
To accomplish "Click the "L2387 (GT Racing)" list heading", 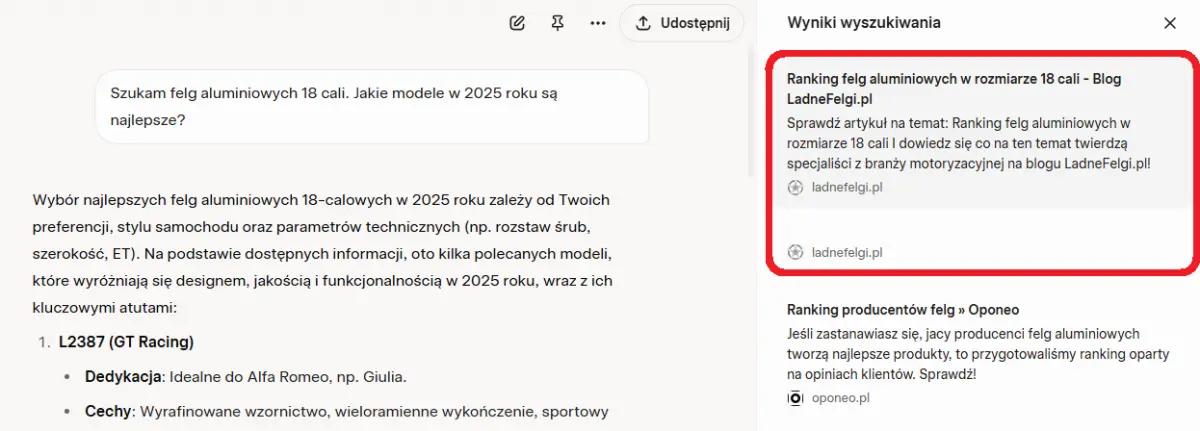I will click(126, 342).
